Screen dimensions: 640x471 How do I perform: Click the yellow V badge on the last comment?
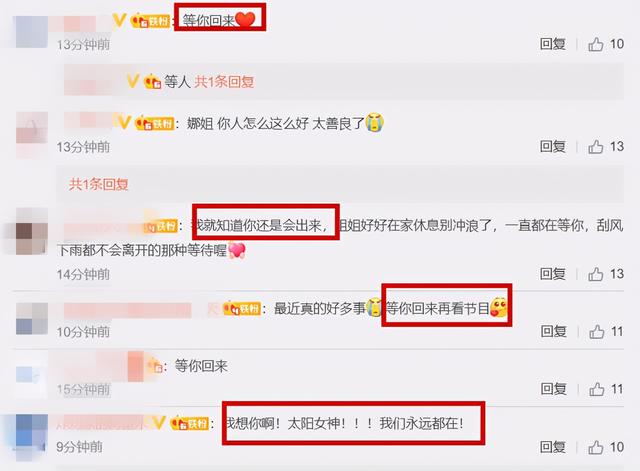[158, 423]
